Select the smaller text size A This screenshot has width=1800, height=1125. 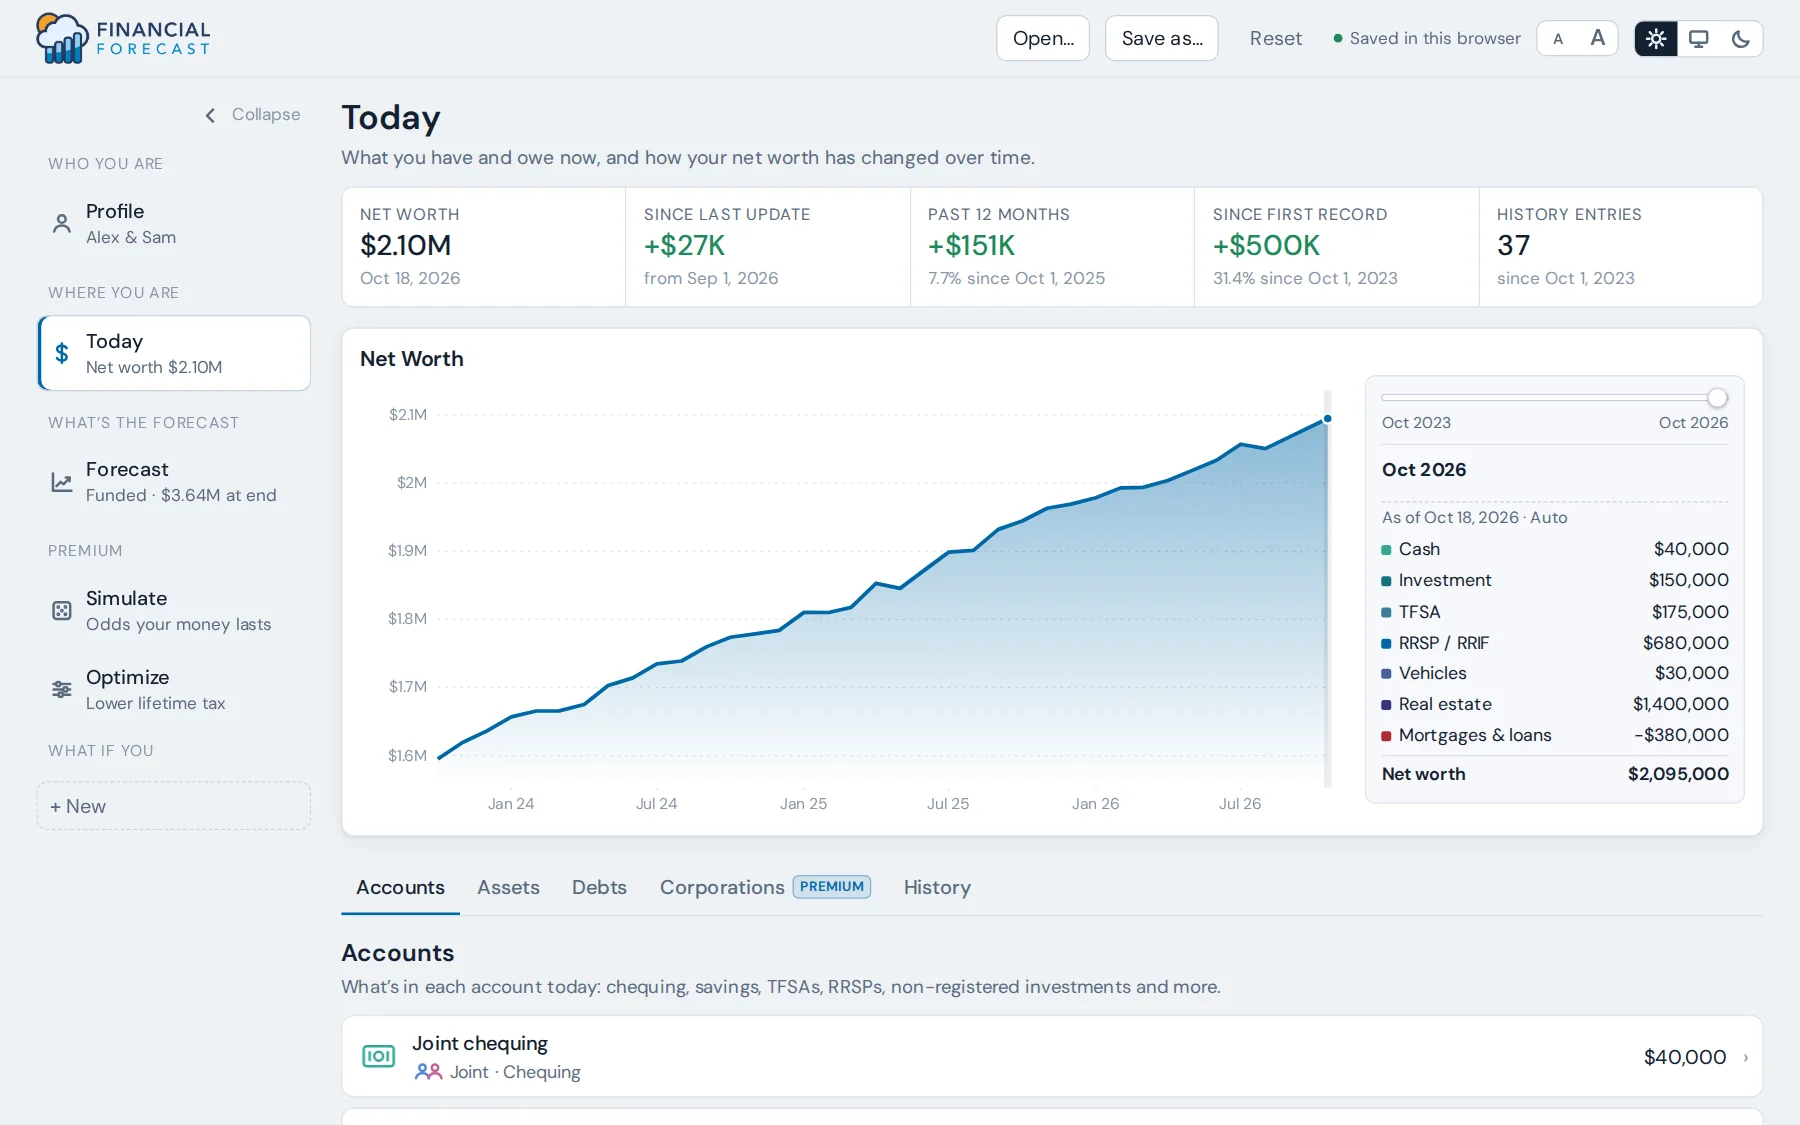(x=1558, y=39)
